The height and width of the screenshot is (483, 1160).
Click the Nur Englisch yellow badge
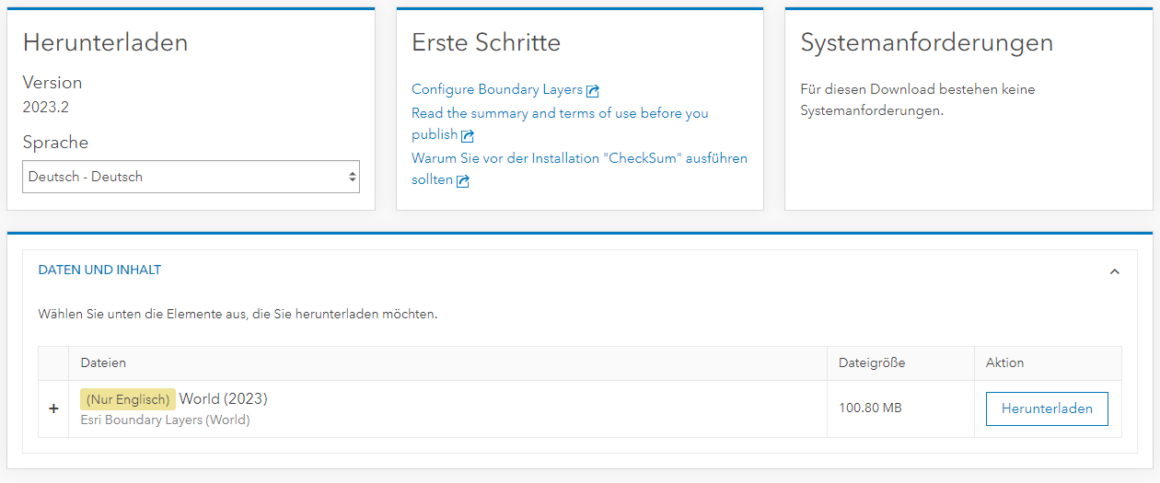pos(128,399)
